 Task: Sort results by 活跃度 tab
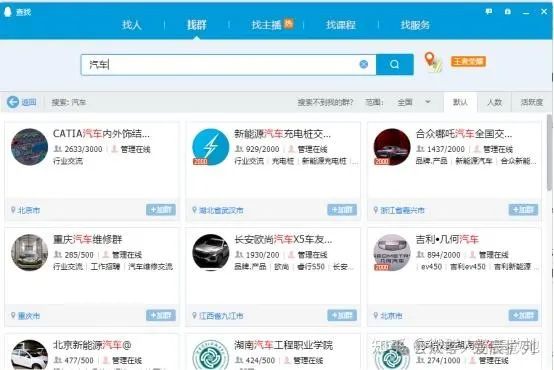click(x=531, y=102)
